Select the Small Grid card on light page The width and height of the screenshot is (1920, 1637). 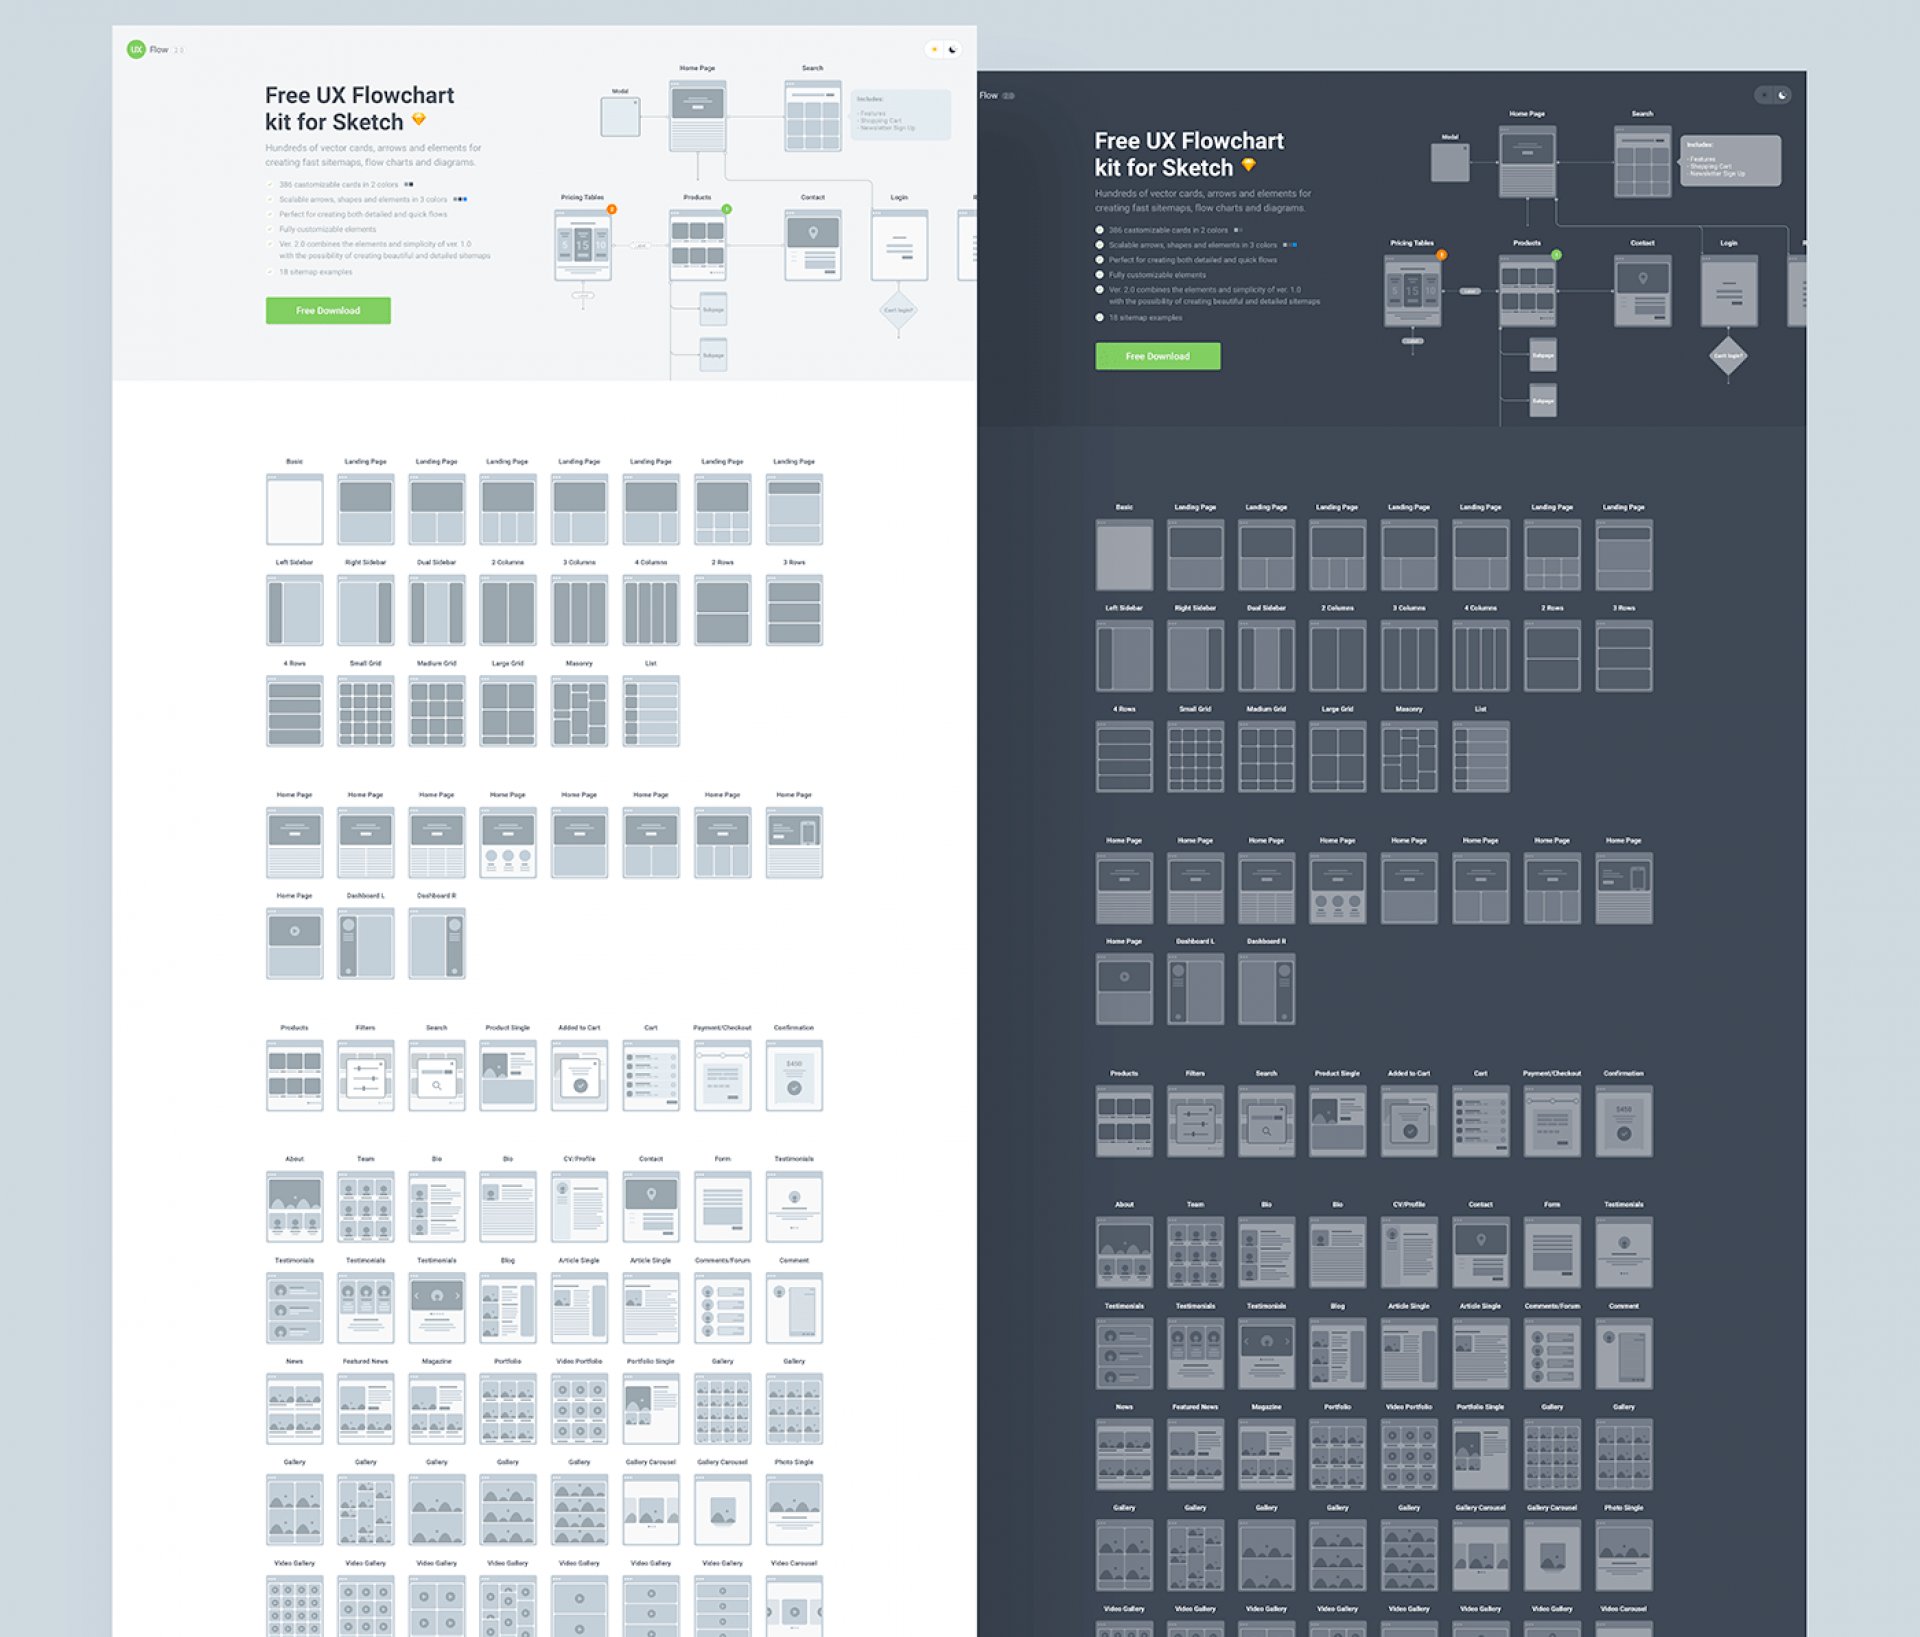[x=366, y=711]
